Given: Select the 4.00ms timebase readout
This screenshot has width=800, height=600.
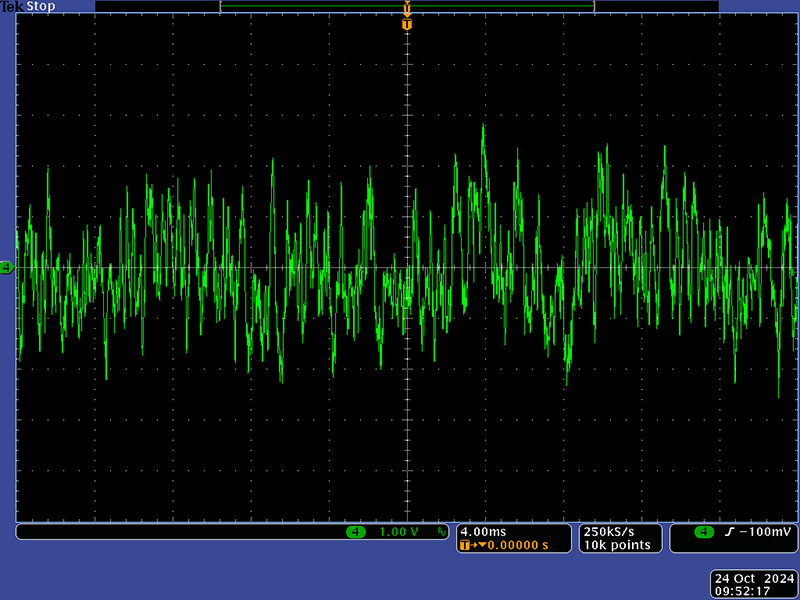Looking at the screenshot, I should 483,532.
